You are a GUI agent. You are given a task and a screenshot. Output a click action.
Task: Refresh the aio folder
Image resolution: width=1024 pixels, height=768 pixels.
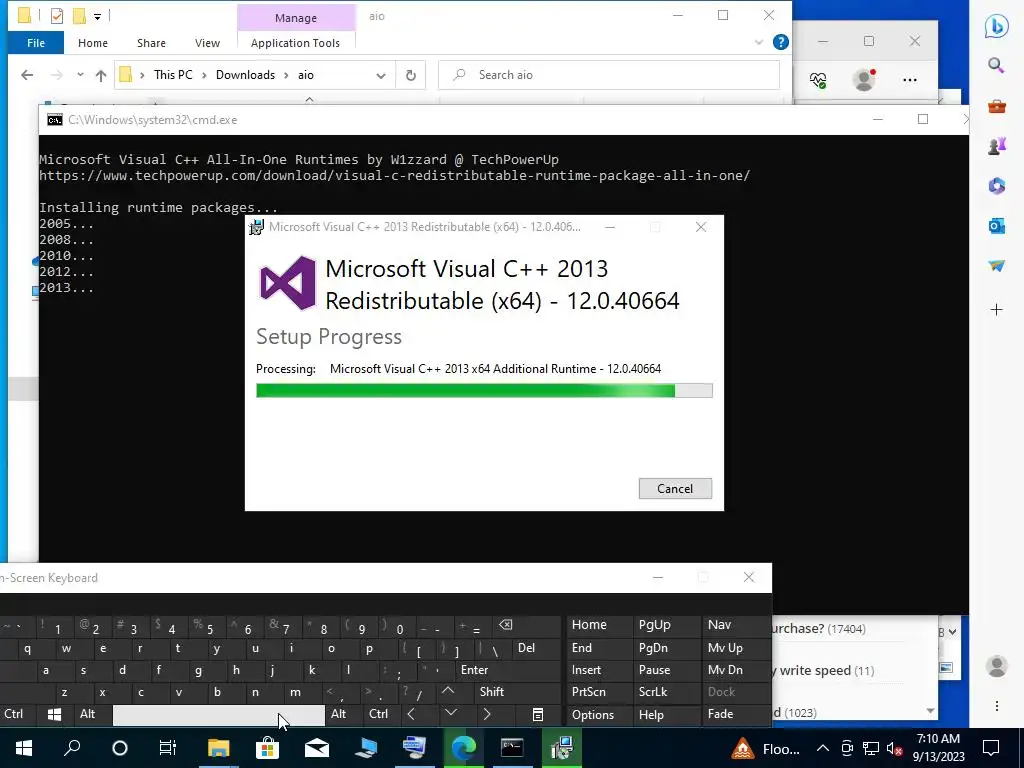pos(411,75)
